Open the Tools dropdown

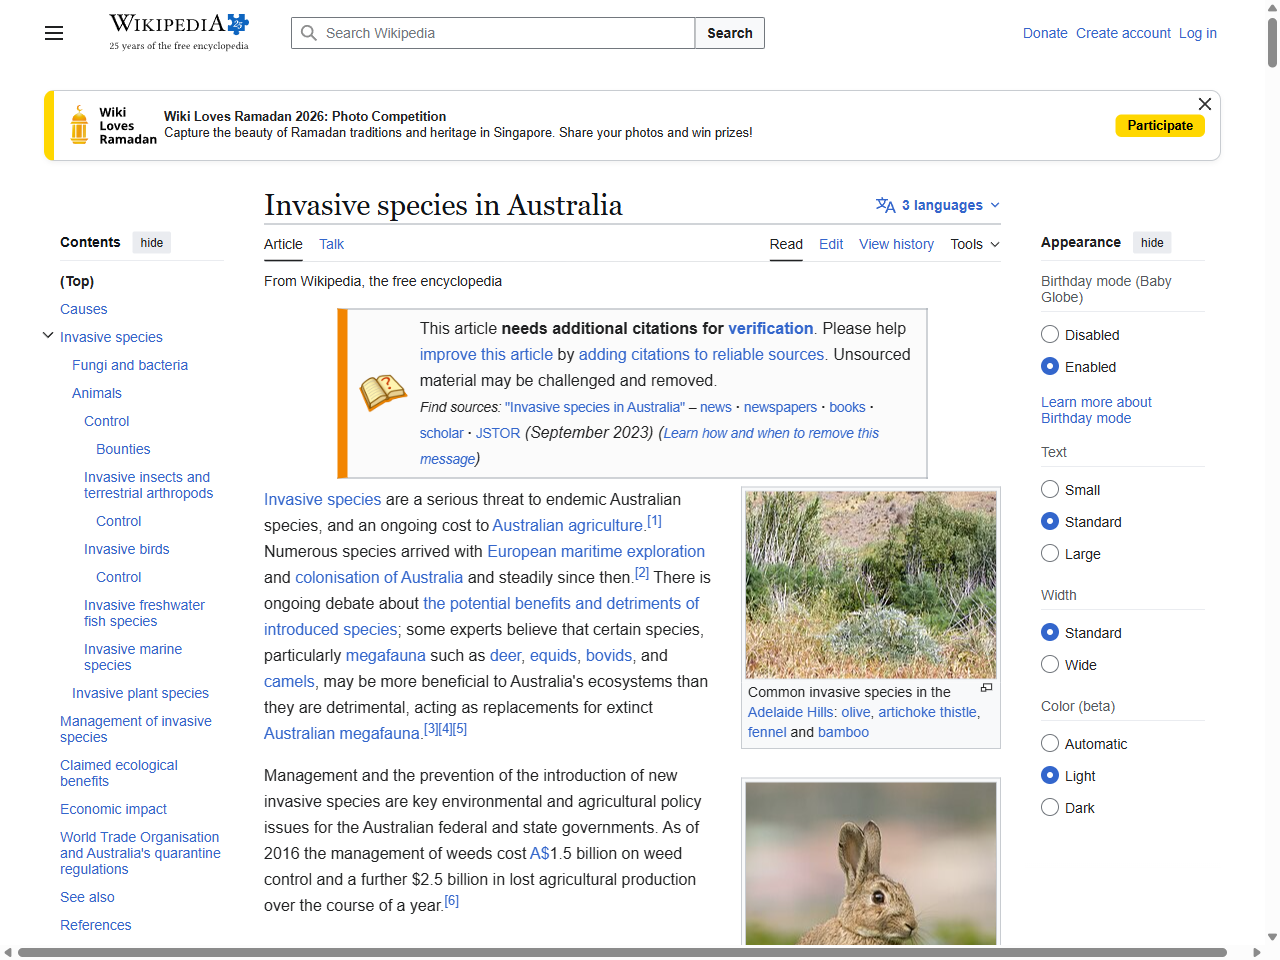[973, 244]
